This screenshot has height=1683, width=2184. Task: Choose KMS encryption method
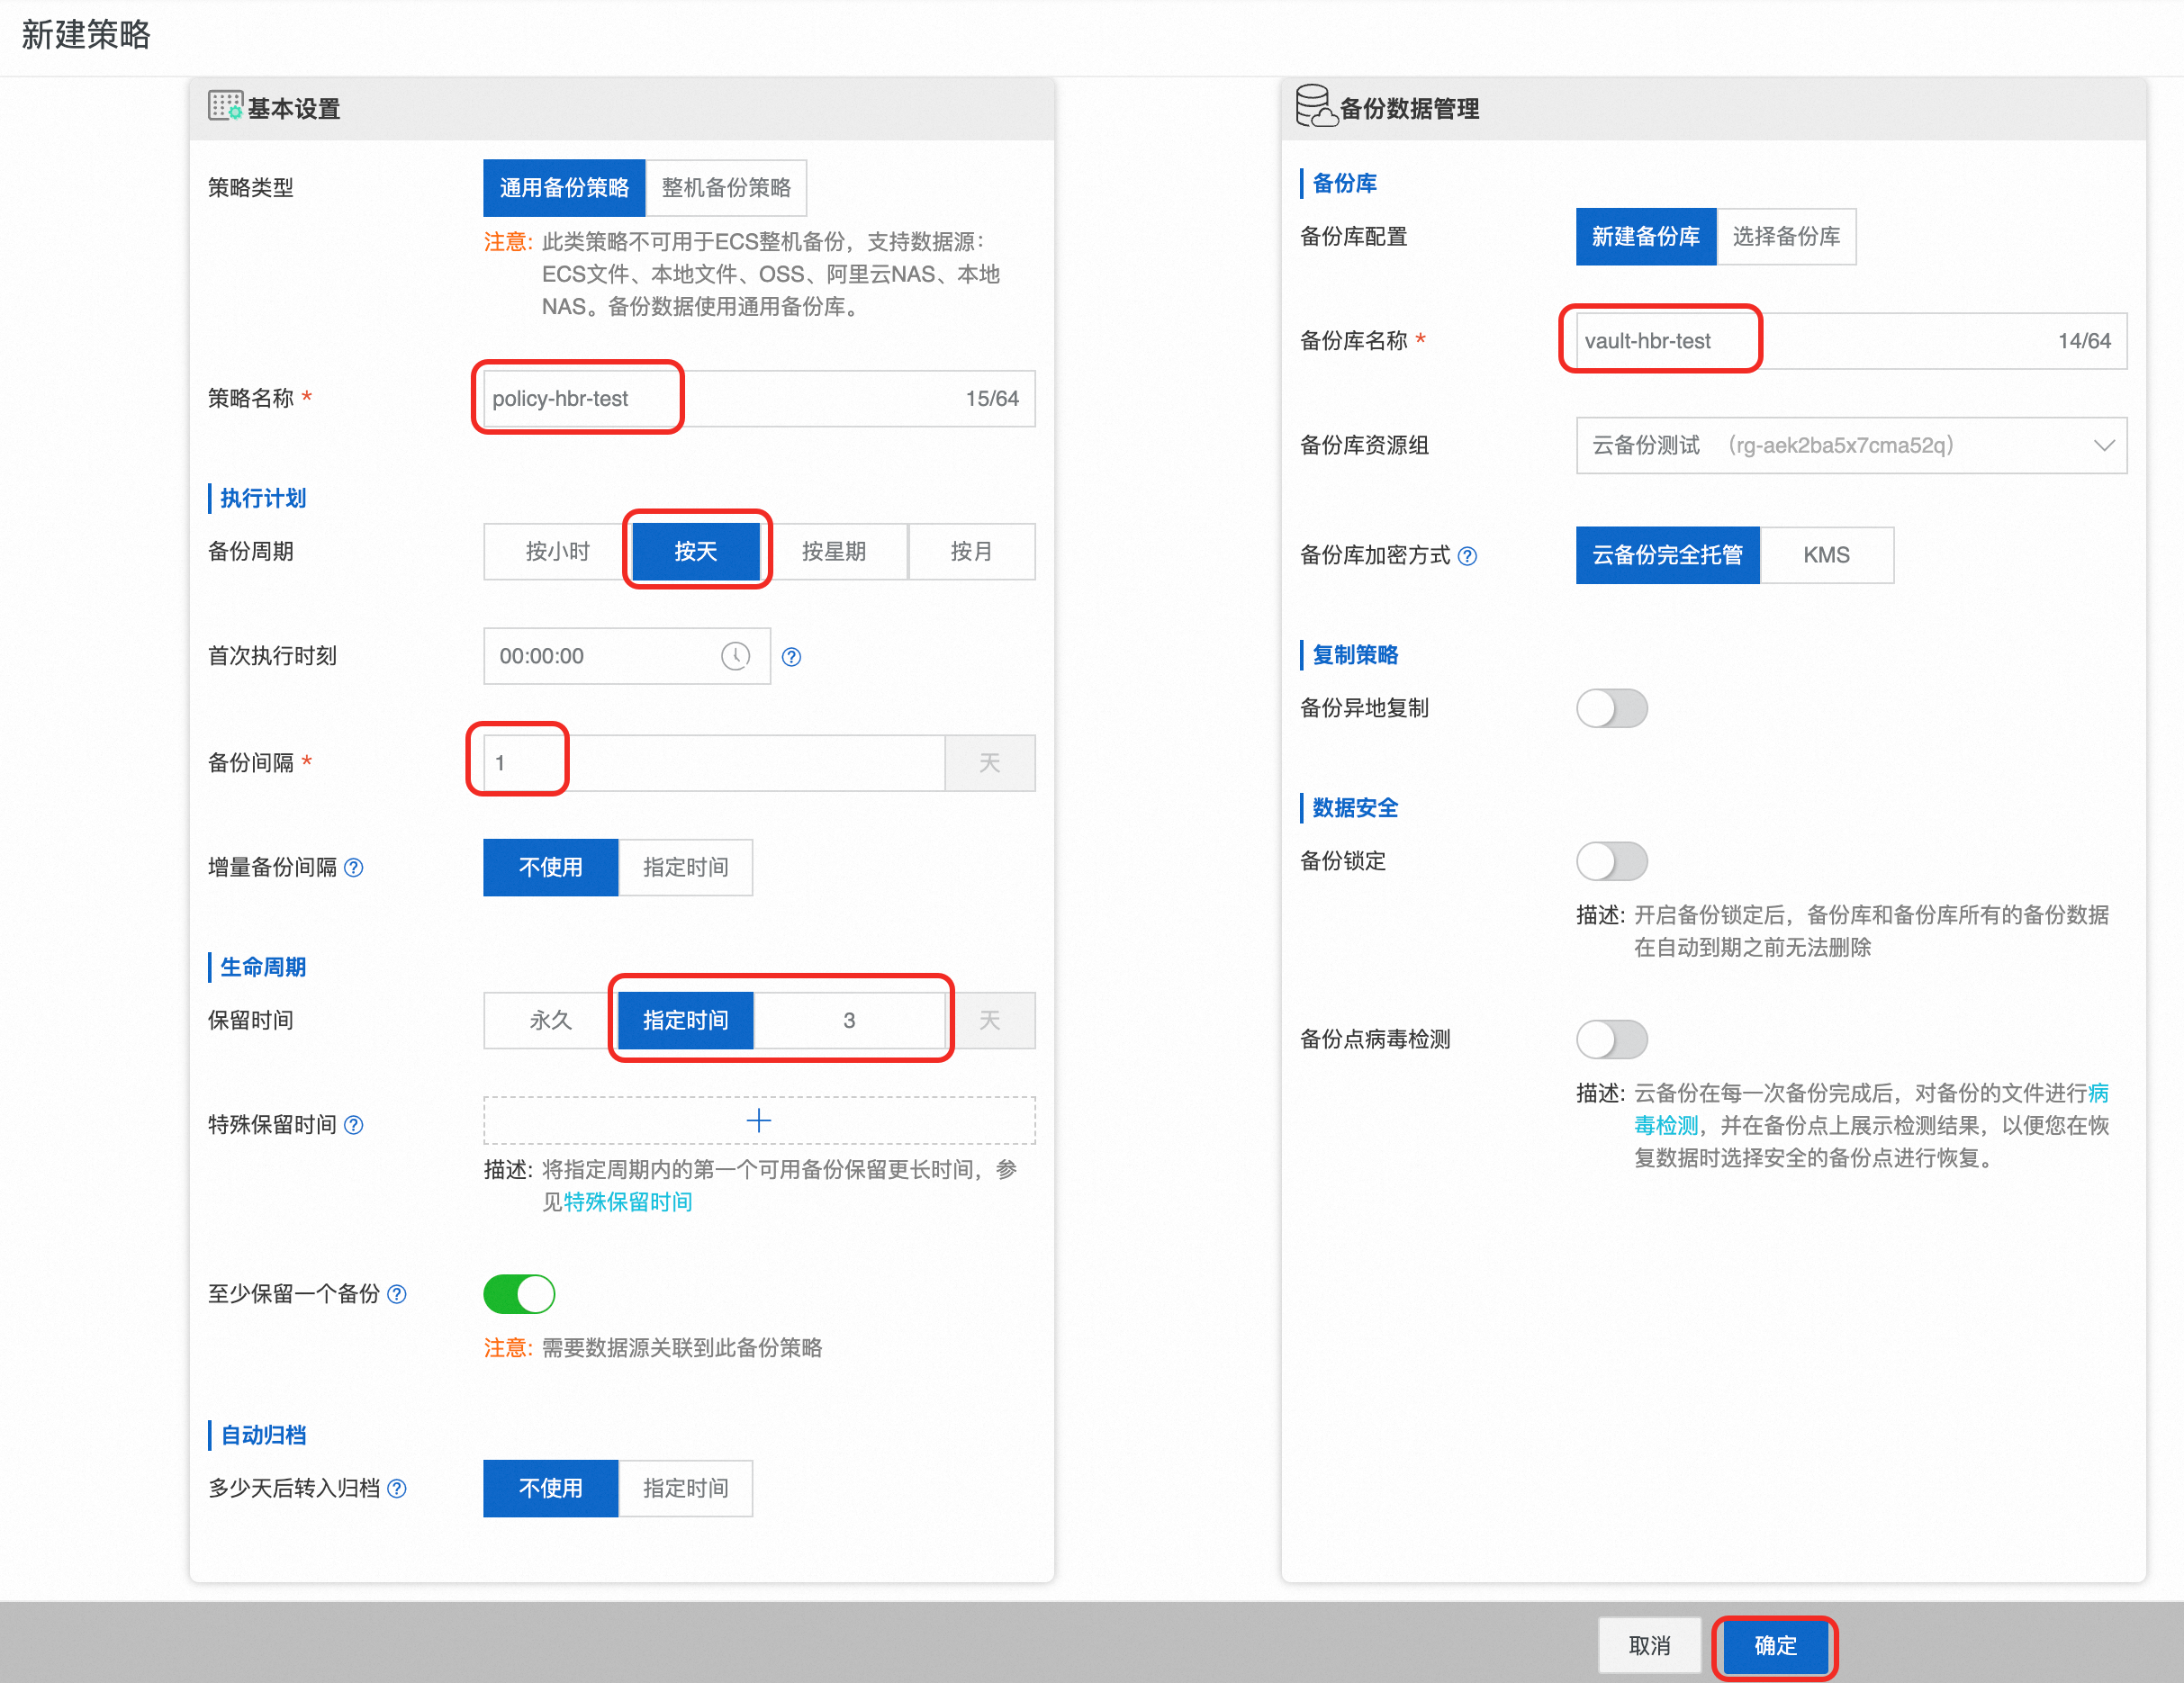click(x=1826, y=555)
